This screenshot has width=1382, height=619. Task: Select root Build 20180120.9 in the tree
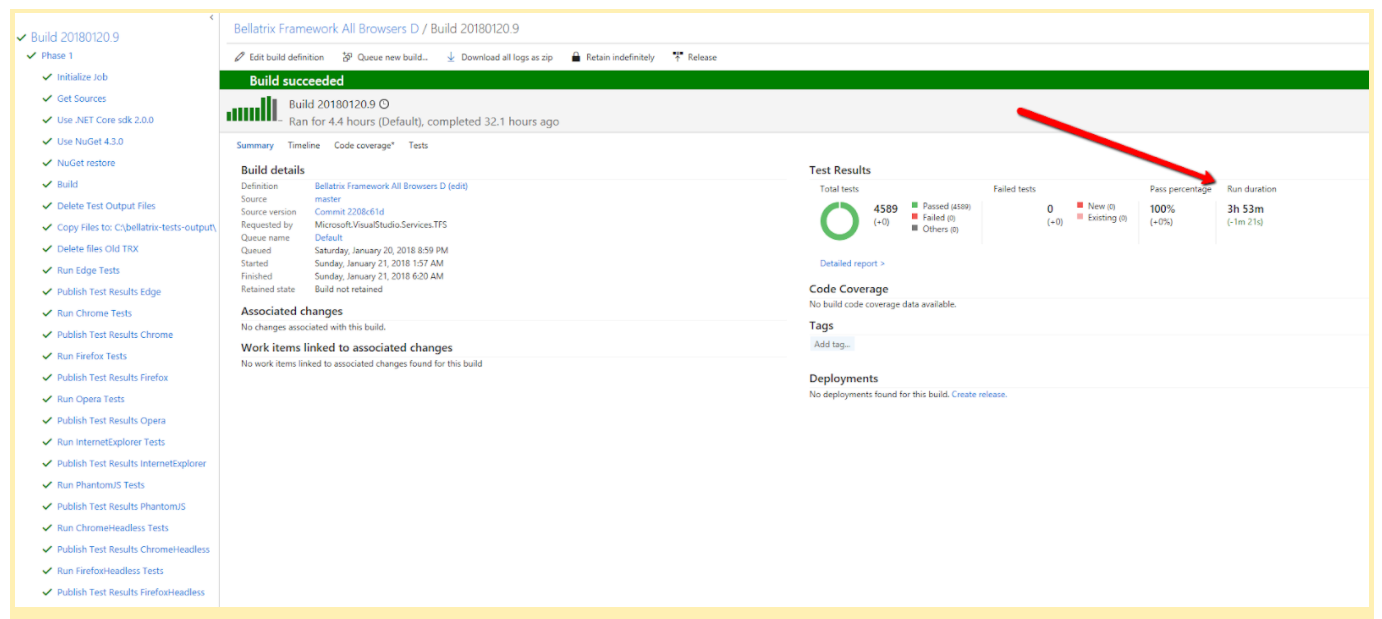pos(74,37)
